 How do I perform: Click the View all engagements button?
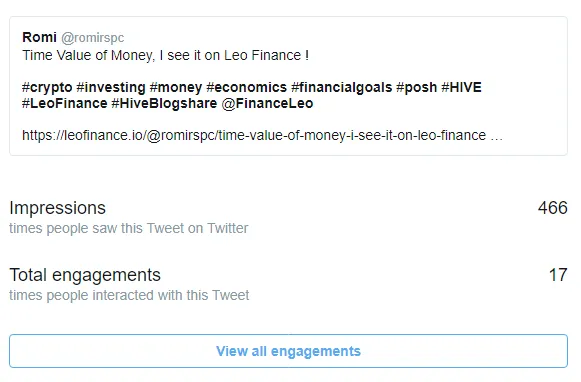288,351
